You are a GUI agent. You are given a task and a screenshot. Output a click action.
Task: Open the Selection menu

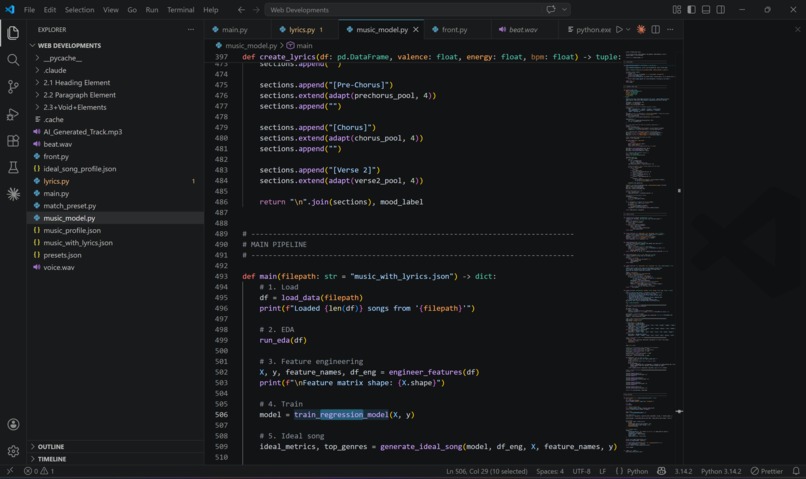(x=79, y=10)
